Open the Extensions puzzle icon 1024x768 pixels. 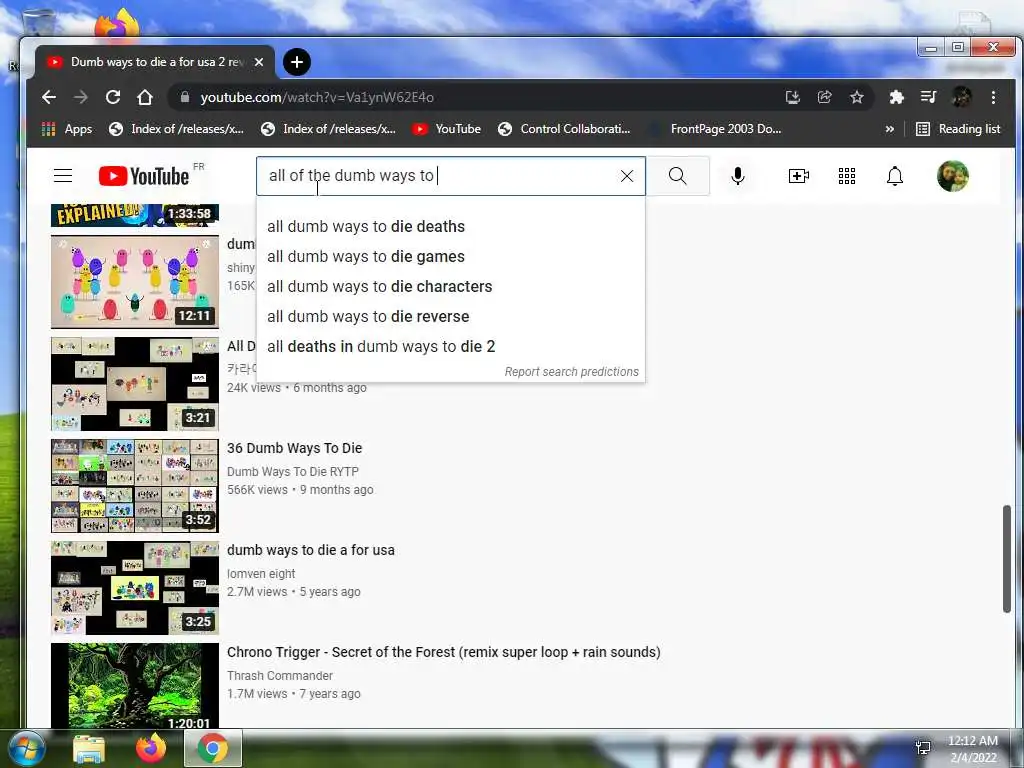tap(897, 97)
